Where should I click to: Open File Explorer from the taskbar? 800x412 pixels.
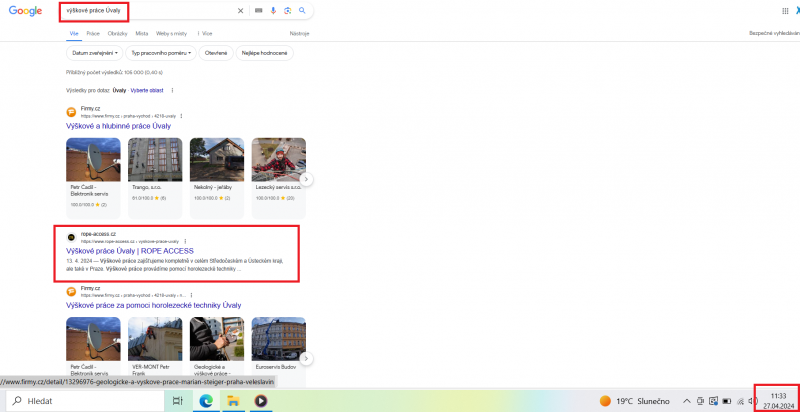233,401
